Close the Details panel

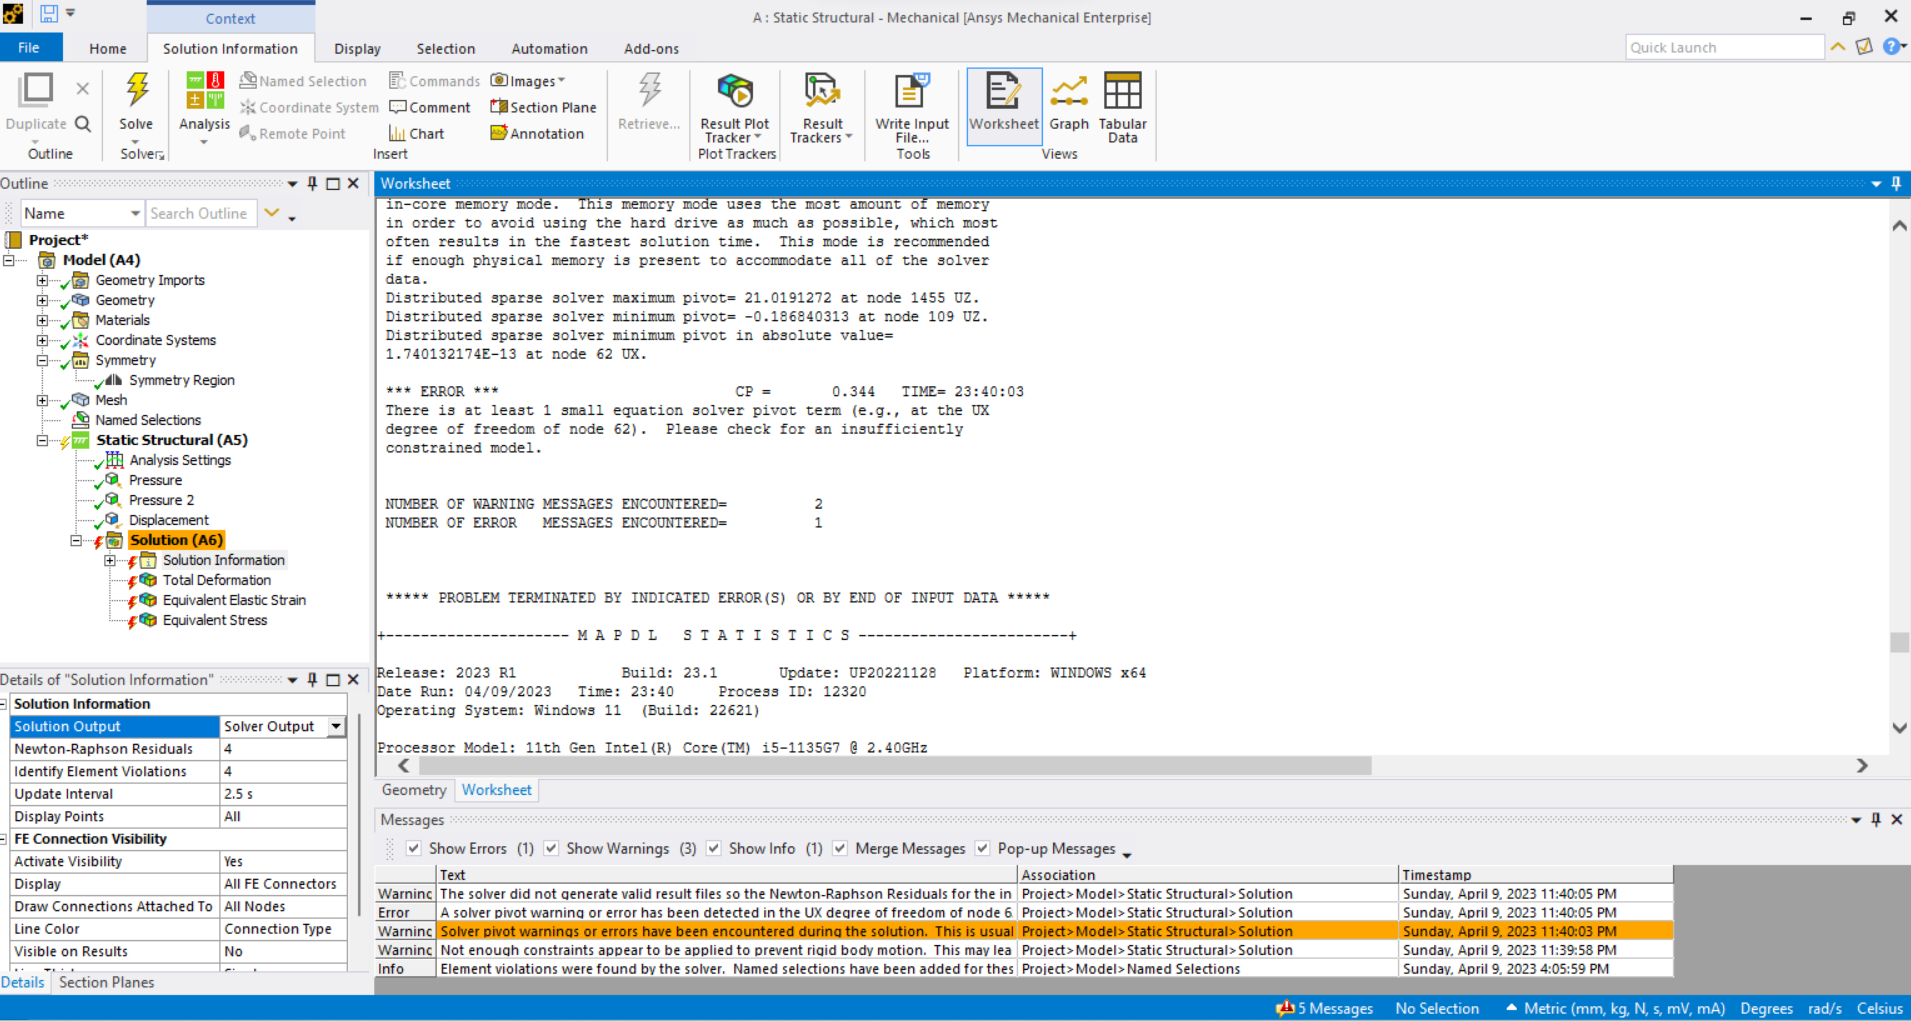(x=353, y=679)
